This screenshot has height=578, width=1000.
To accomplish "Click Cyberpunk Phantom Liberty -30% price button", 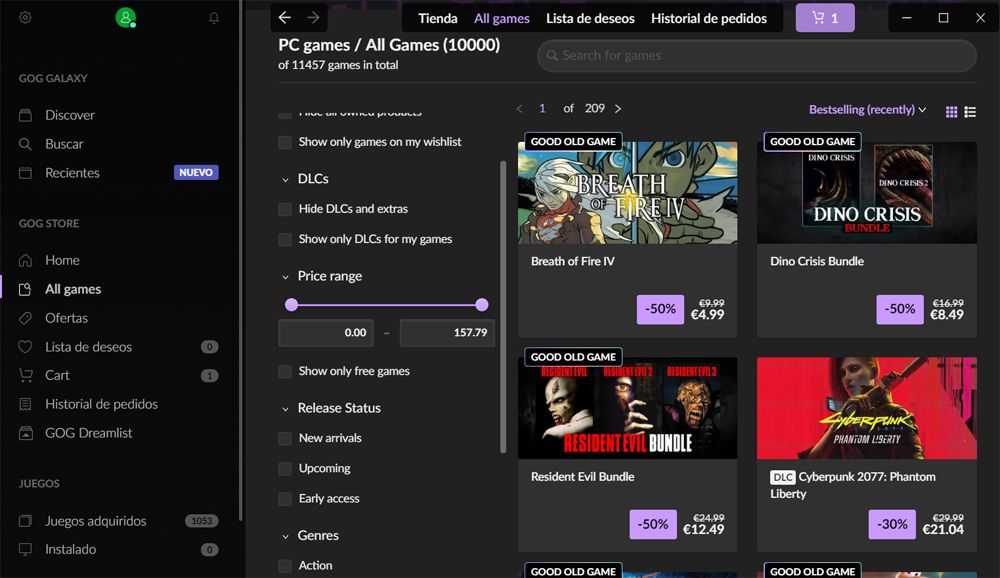I will tap(892, 524).
